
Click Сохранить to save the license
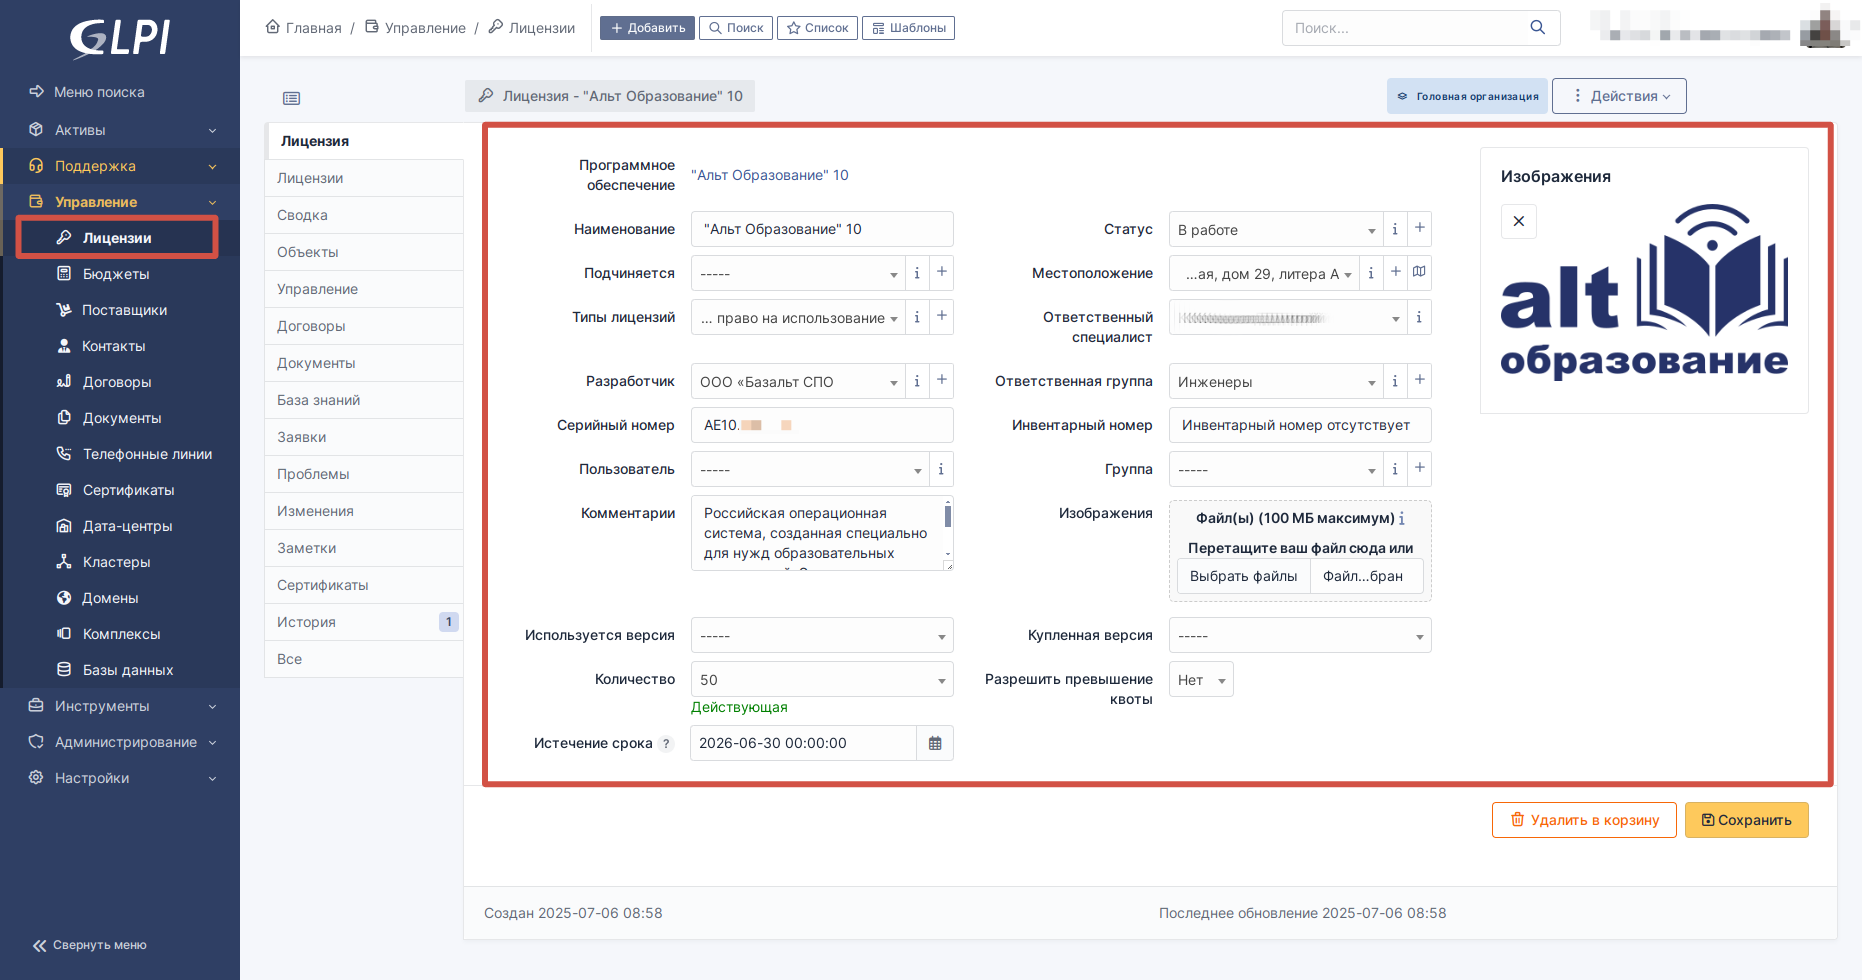1746,820
